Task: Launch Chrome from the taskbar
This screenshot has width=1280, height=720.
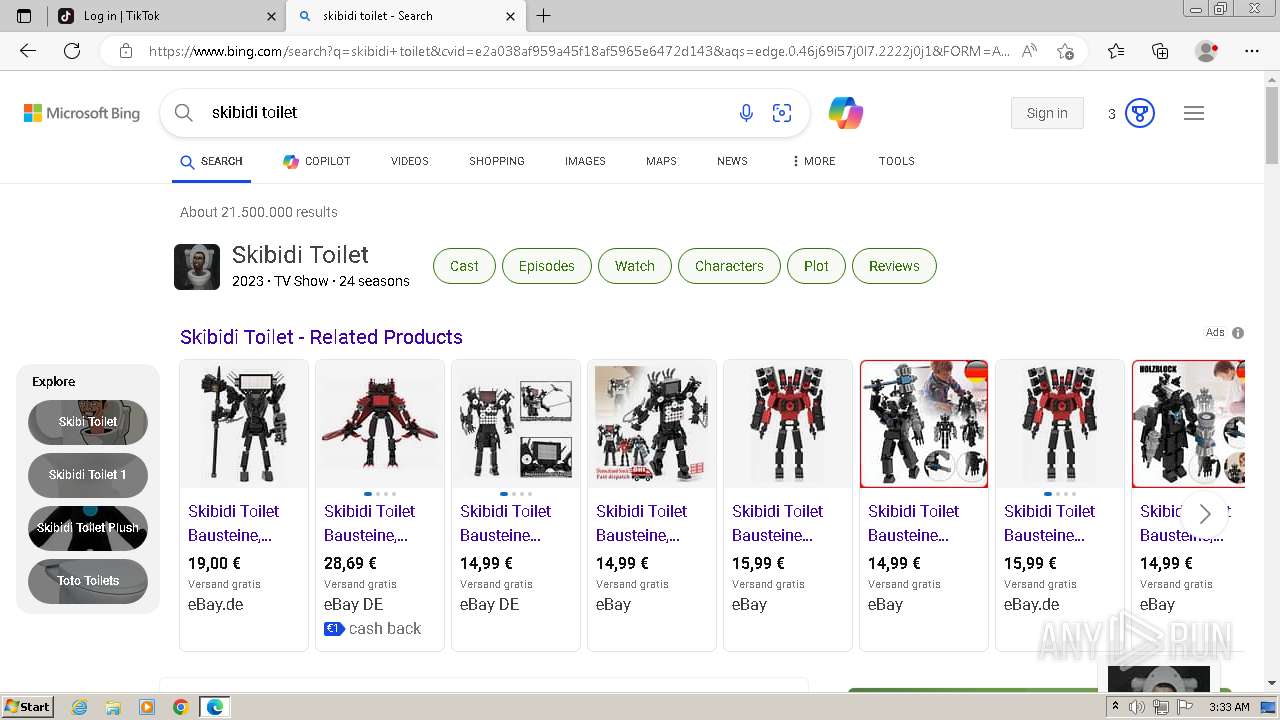Action: tap(180, 707)
